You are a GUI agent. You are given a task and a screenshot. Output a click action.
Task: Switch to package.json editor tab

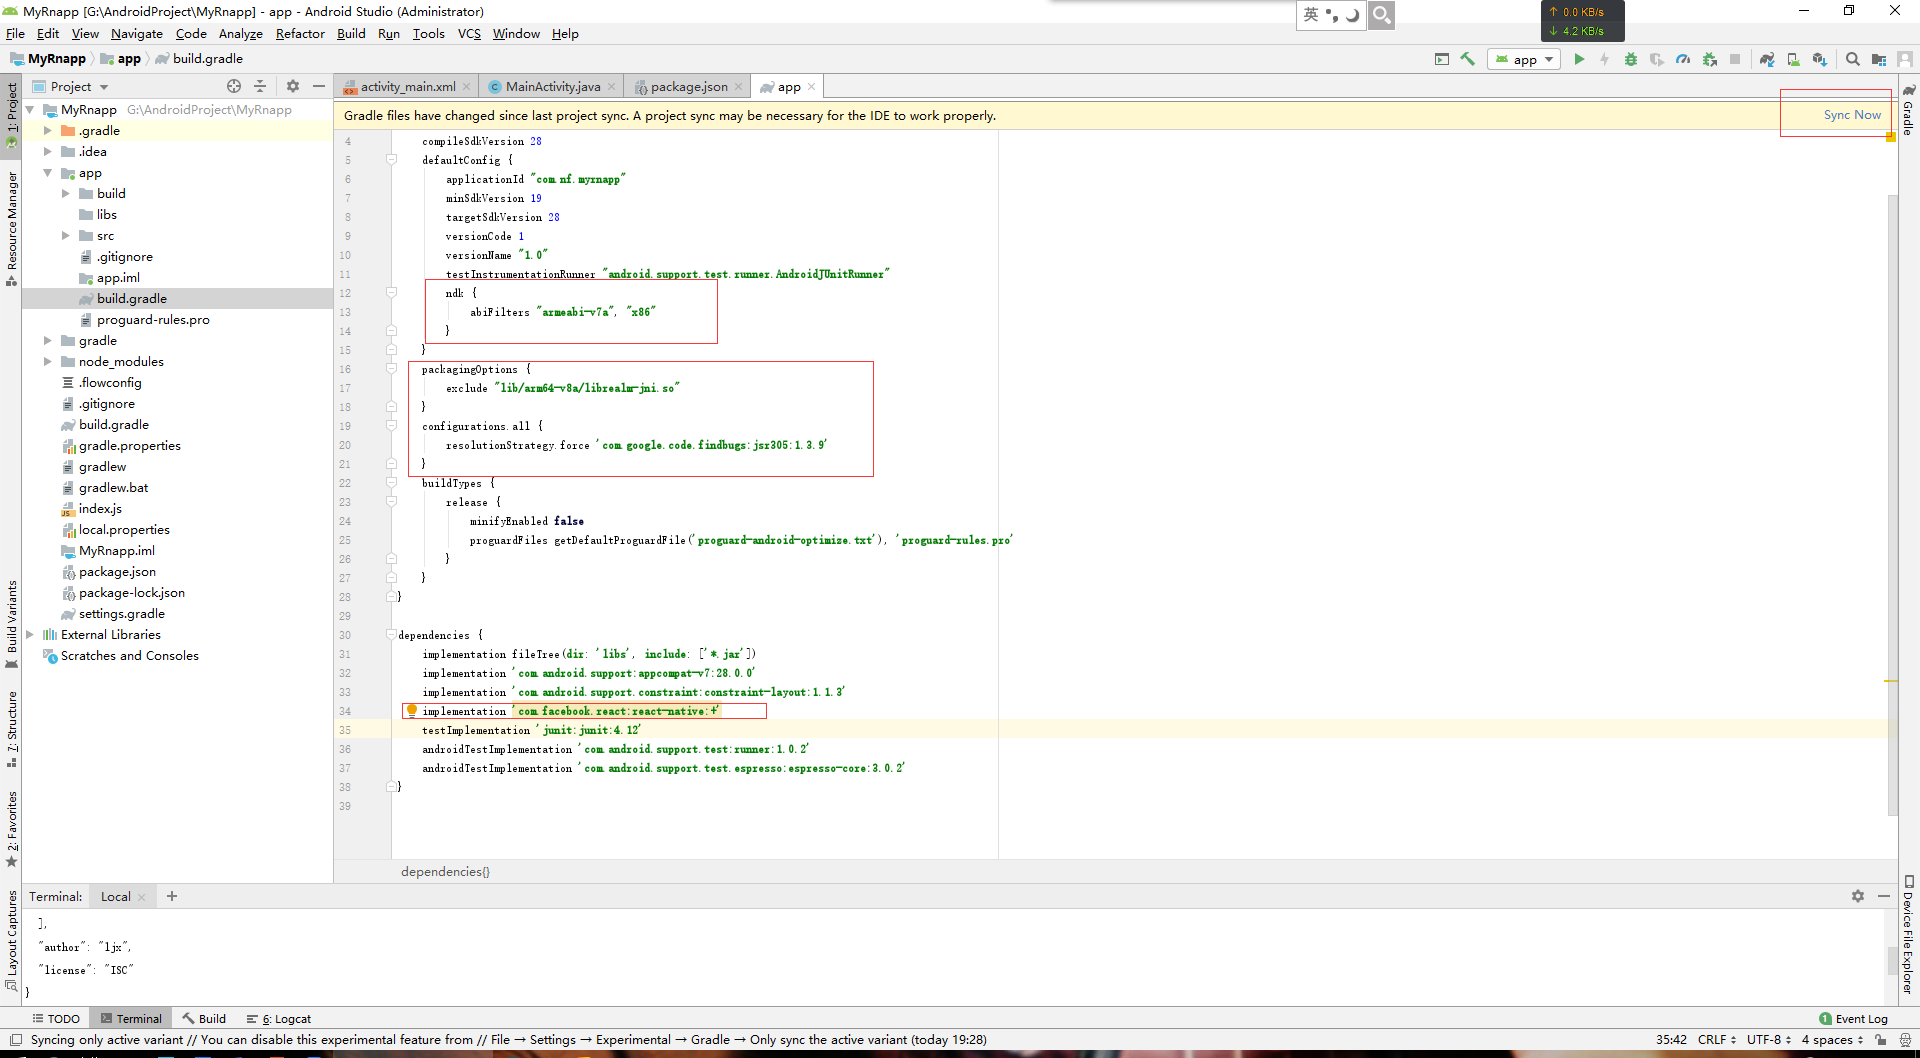coord(688,87)
